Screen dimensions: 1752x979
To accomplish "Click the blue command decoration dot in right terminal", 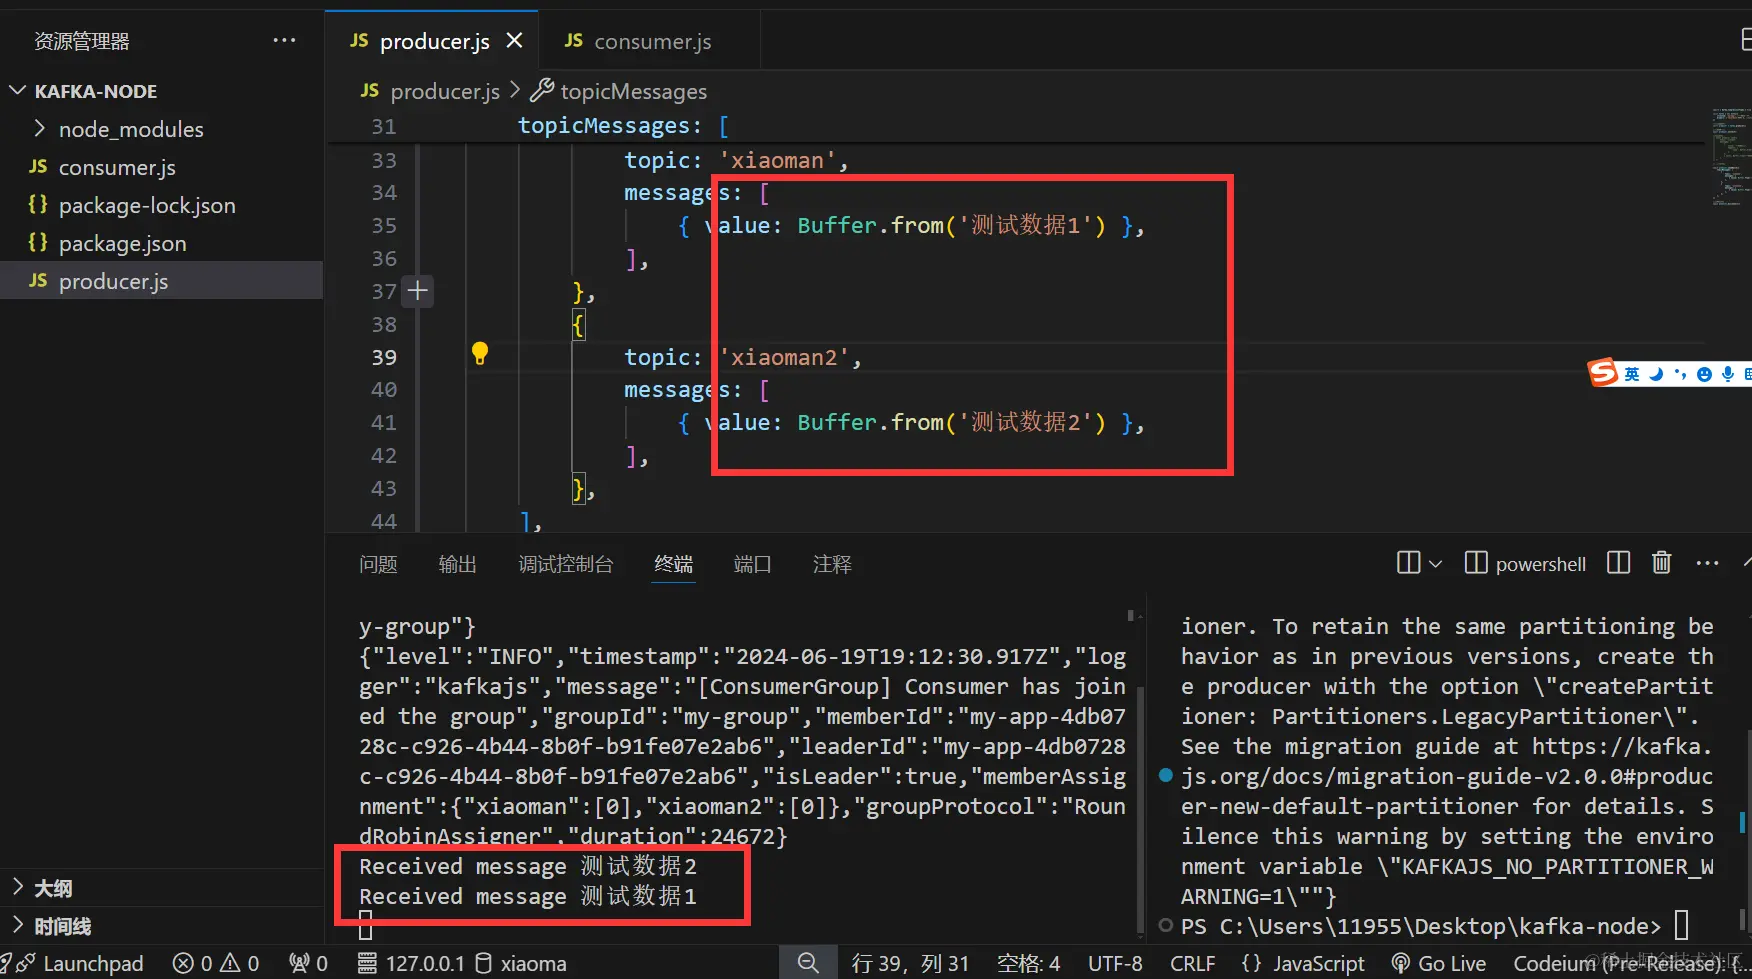I will pos(1165,775).
